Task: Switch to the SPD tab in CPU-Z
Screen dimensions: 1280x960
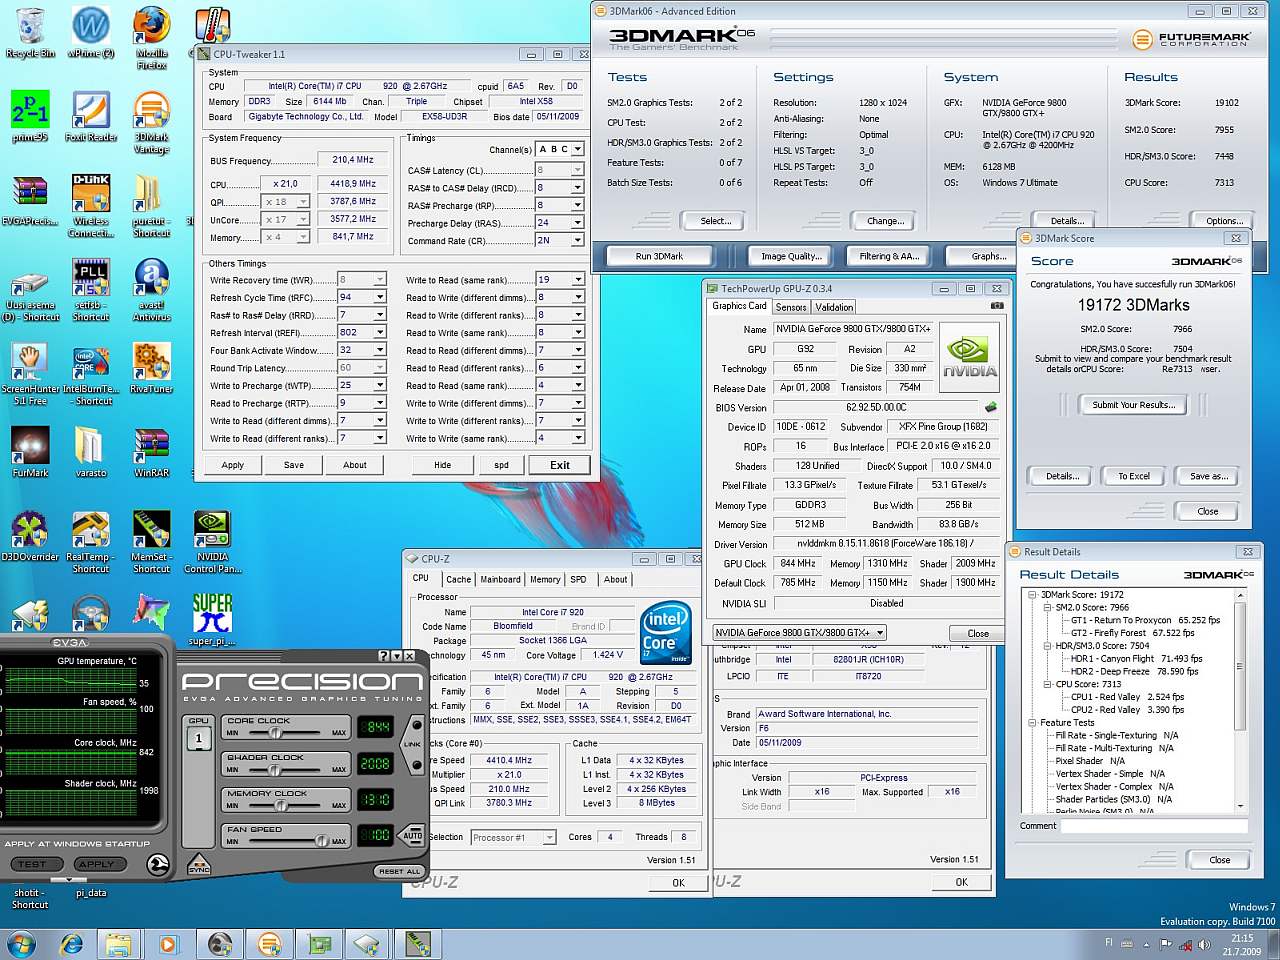Action: pos(578,579)
